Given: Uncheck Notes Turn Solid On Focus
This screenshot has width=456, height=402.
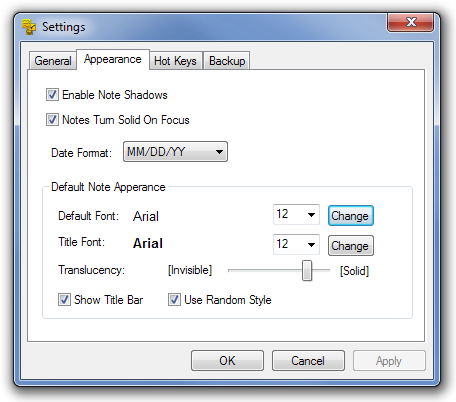Looking at the screenshot, I should point(52,119).
